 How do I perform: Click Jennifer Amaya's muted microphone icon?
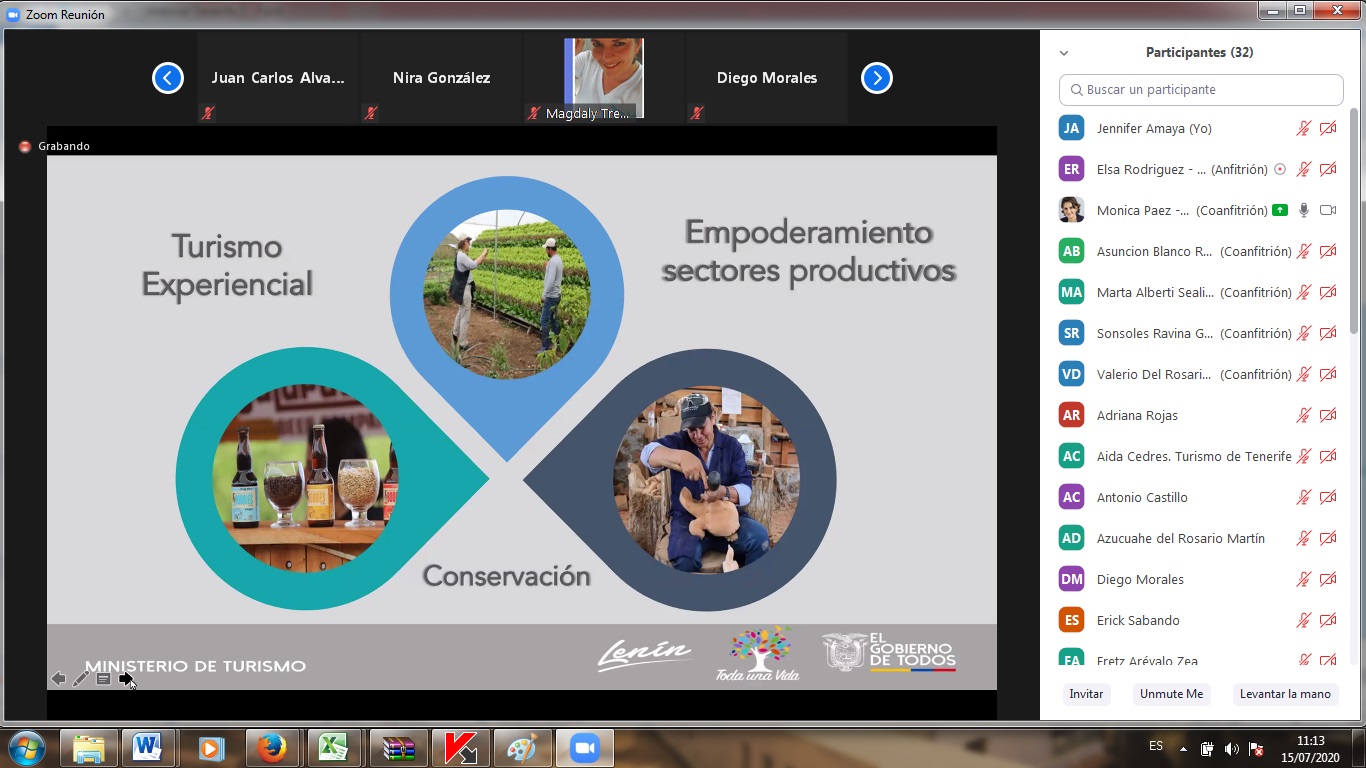1304,128
